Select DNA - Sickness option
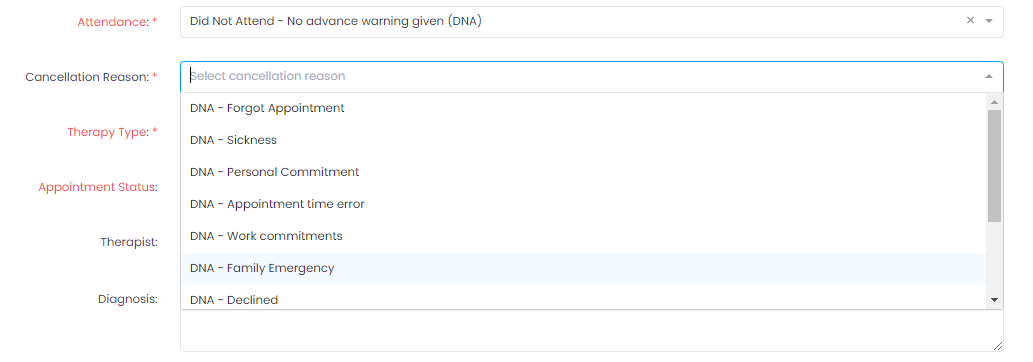The image size is (1033, 362). pos(584,140)
